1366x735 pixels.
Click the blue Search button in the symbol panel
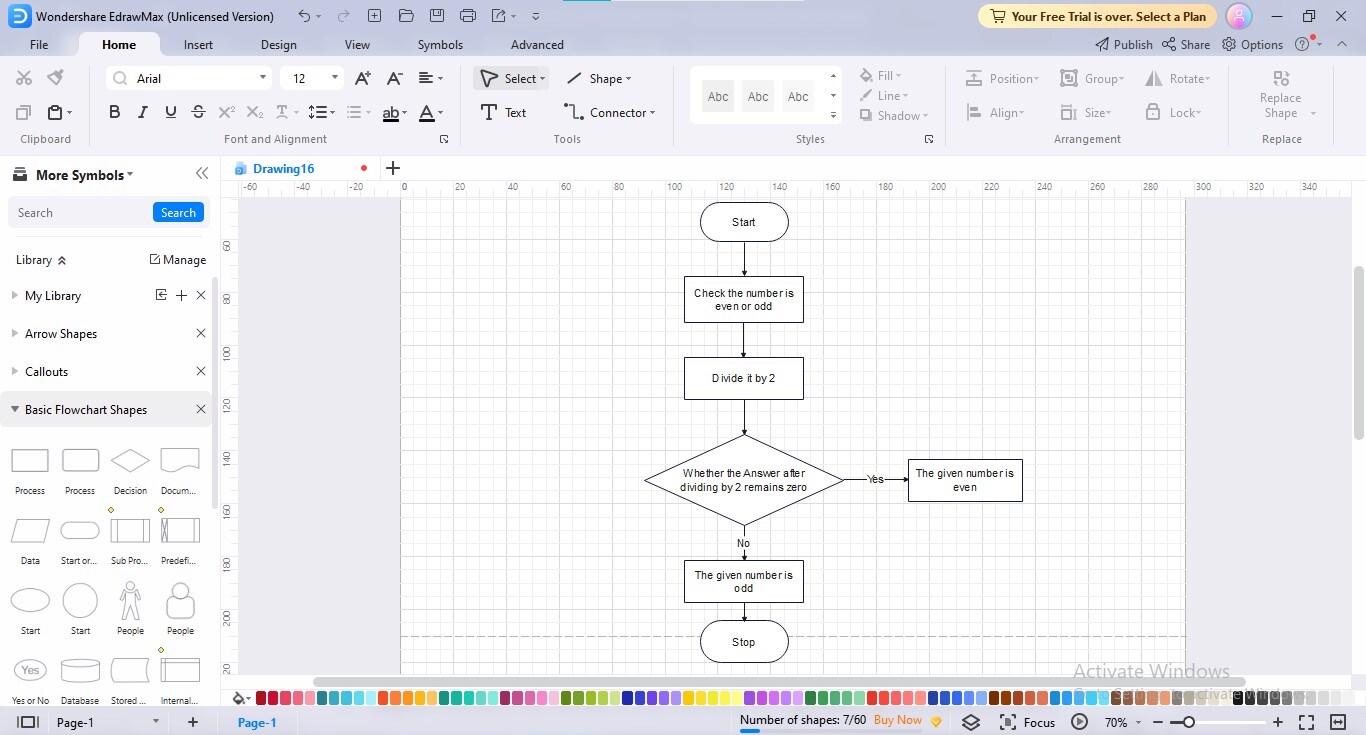pos(177,212)
